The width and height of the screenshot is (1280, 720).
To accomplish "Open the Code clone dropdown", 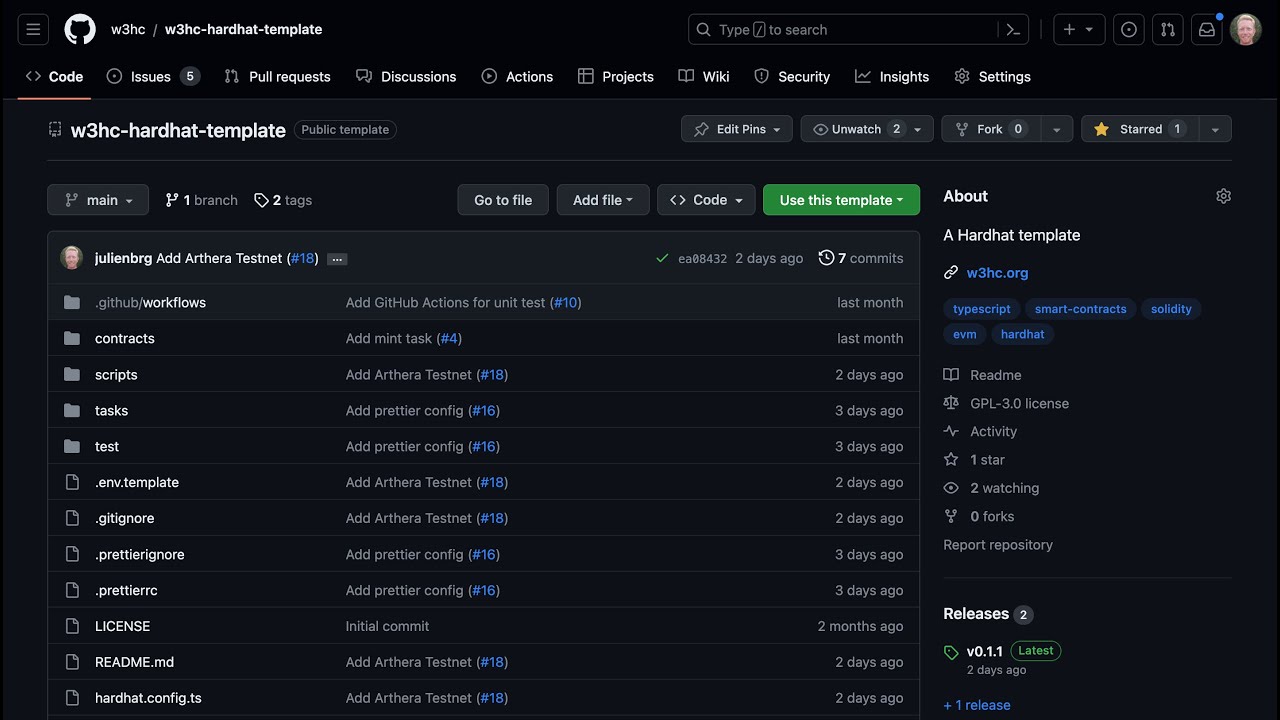I will coord(706,200).
